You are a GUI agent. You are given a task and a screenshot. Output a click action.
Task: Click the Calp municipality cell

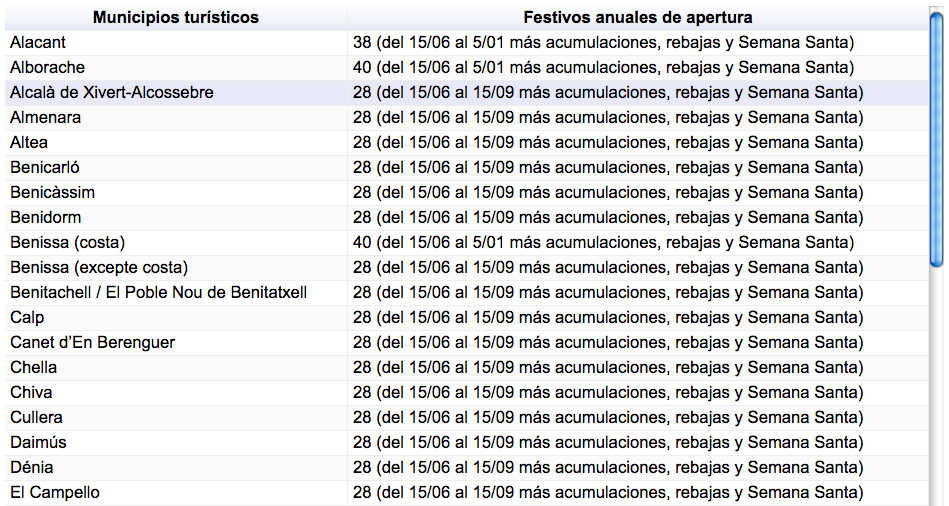[27, 317]
